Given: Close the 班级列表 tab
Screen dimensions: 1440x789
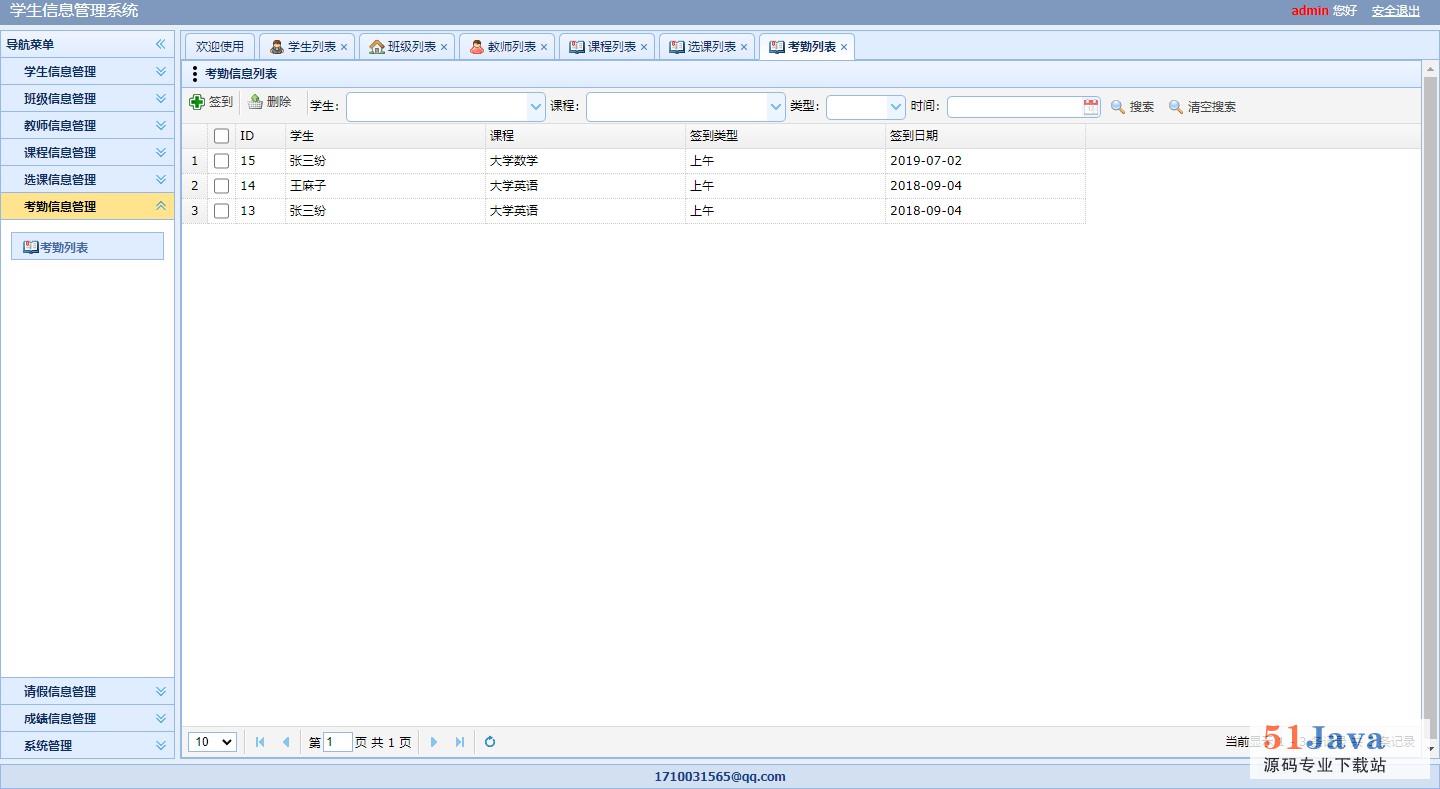Looking at the screenshot, I should (x=444, y=47).
